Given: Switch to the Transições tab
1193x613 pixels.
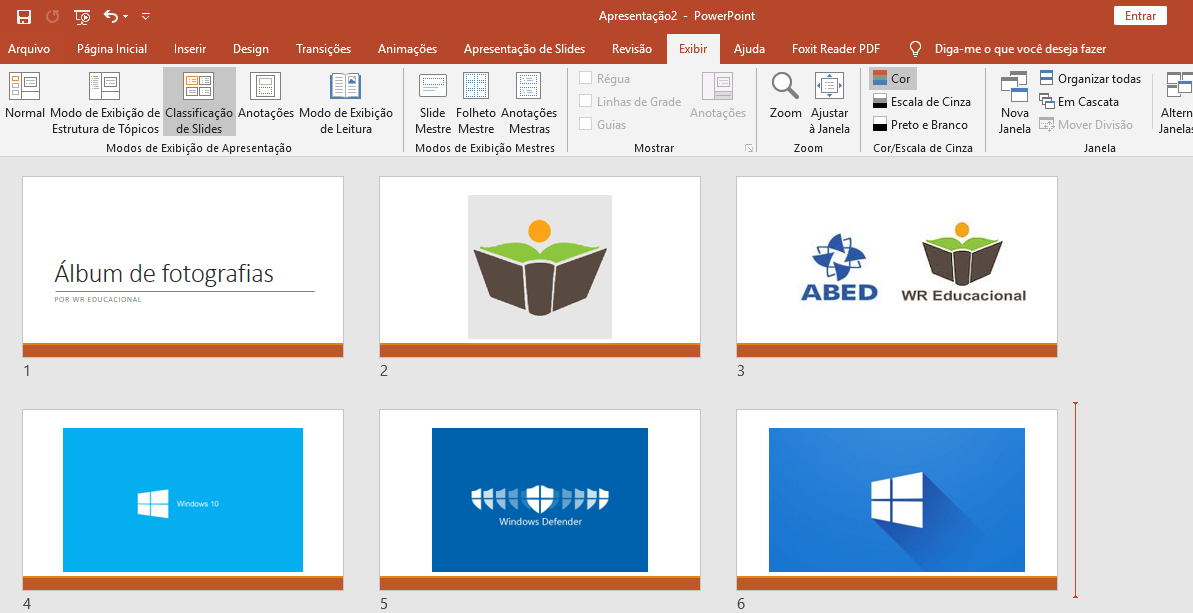Looking at the screenshot, I should point(323,49).
